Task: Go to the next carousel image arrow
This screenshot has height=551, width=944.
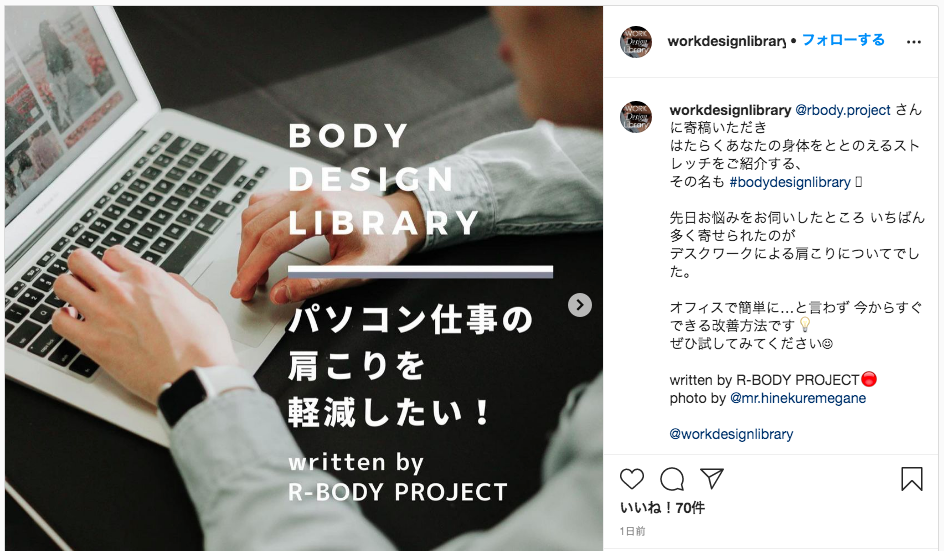Action: [x=580, y=305]
